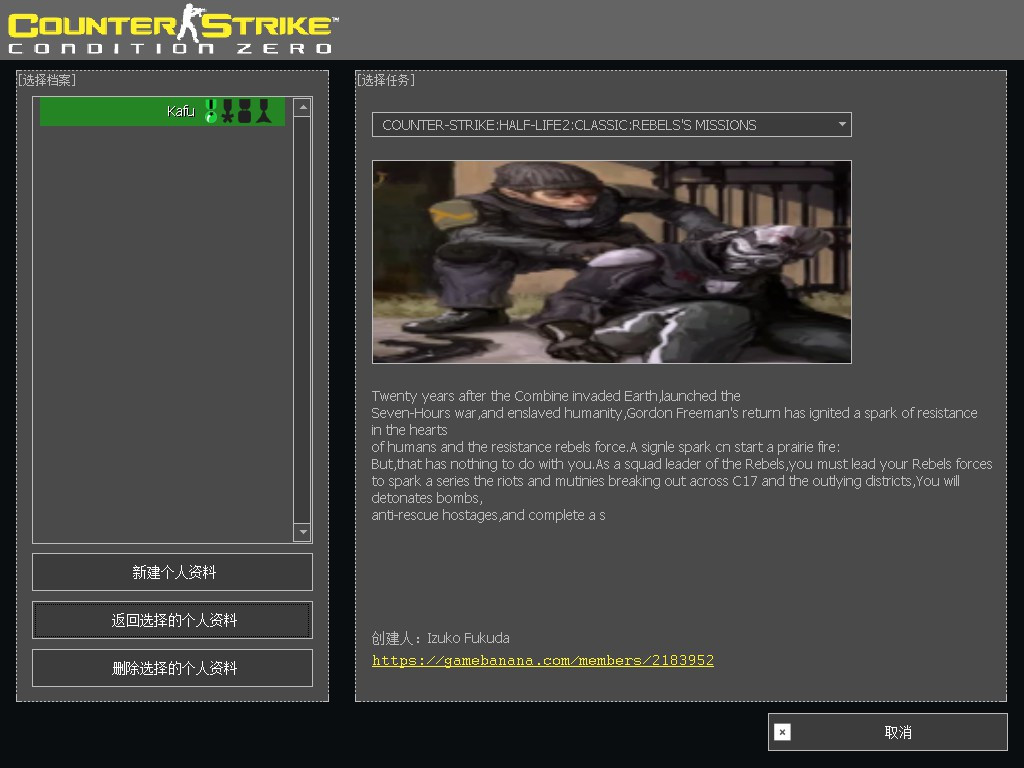Viewport: 1024px width, 768px height.
Task: Click 删除选择的个人资料 button
Action: click(x=172, y=668)
